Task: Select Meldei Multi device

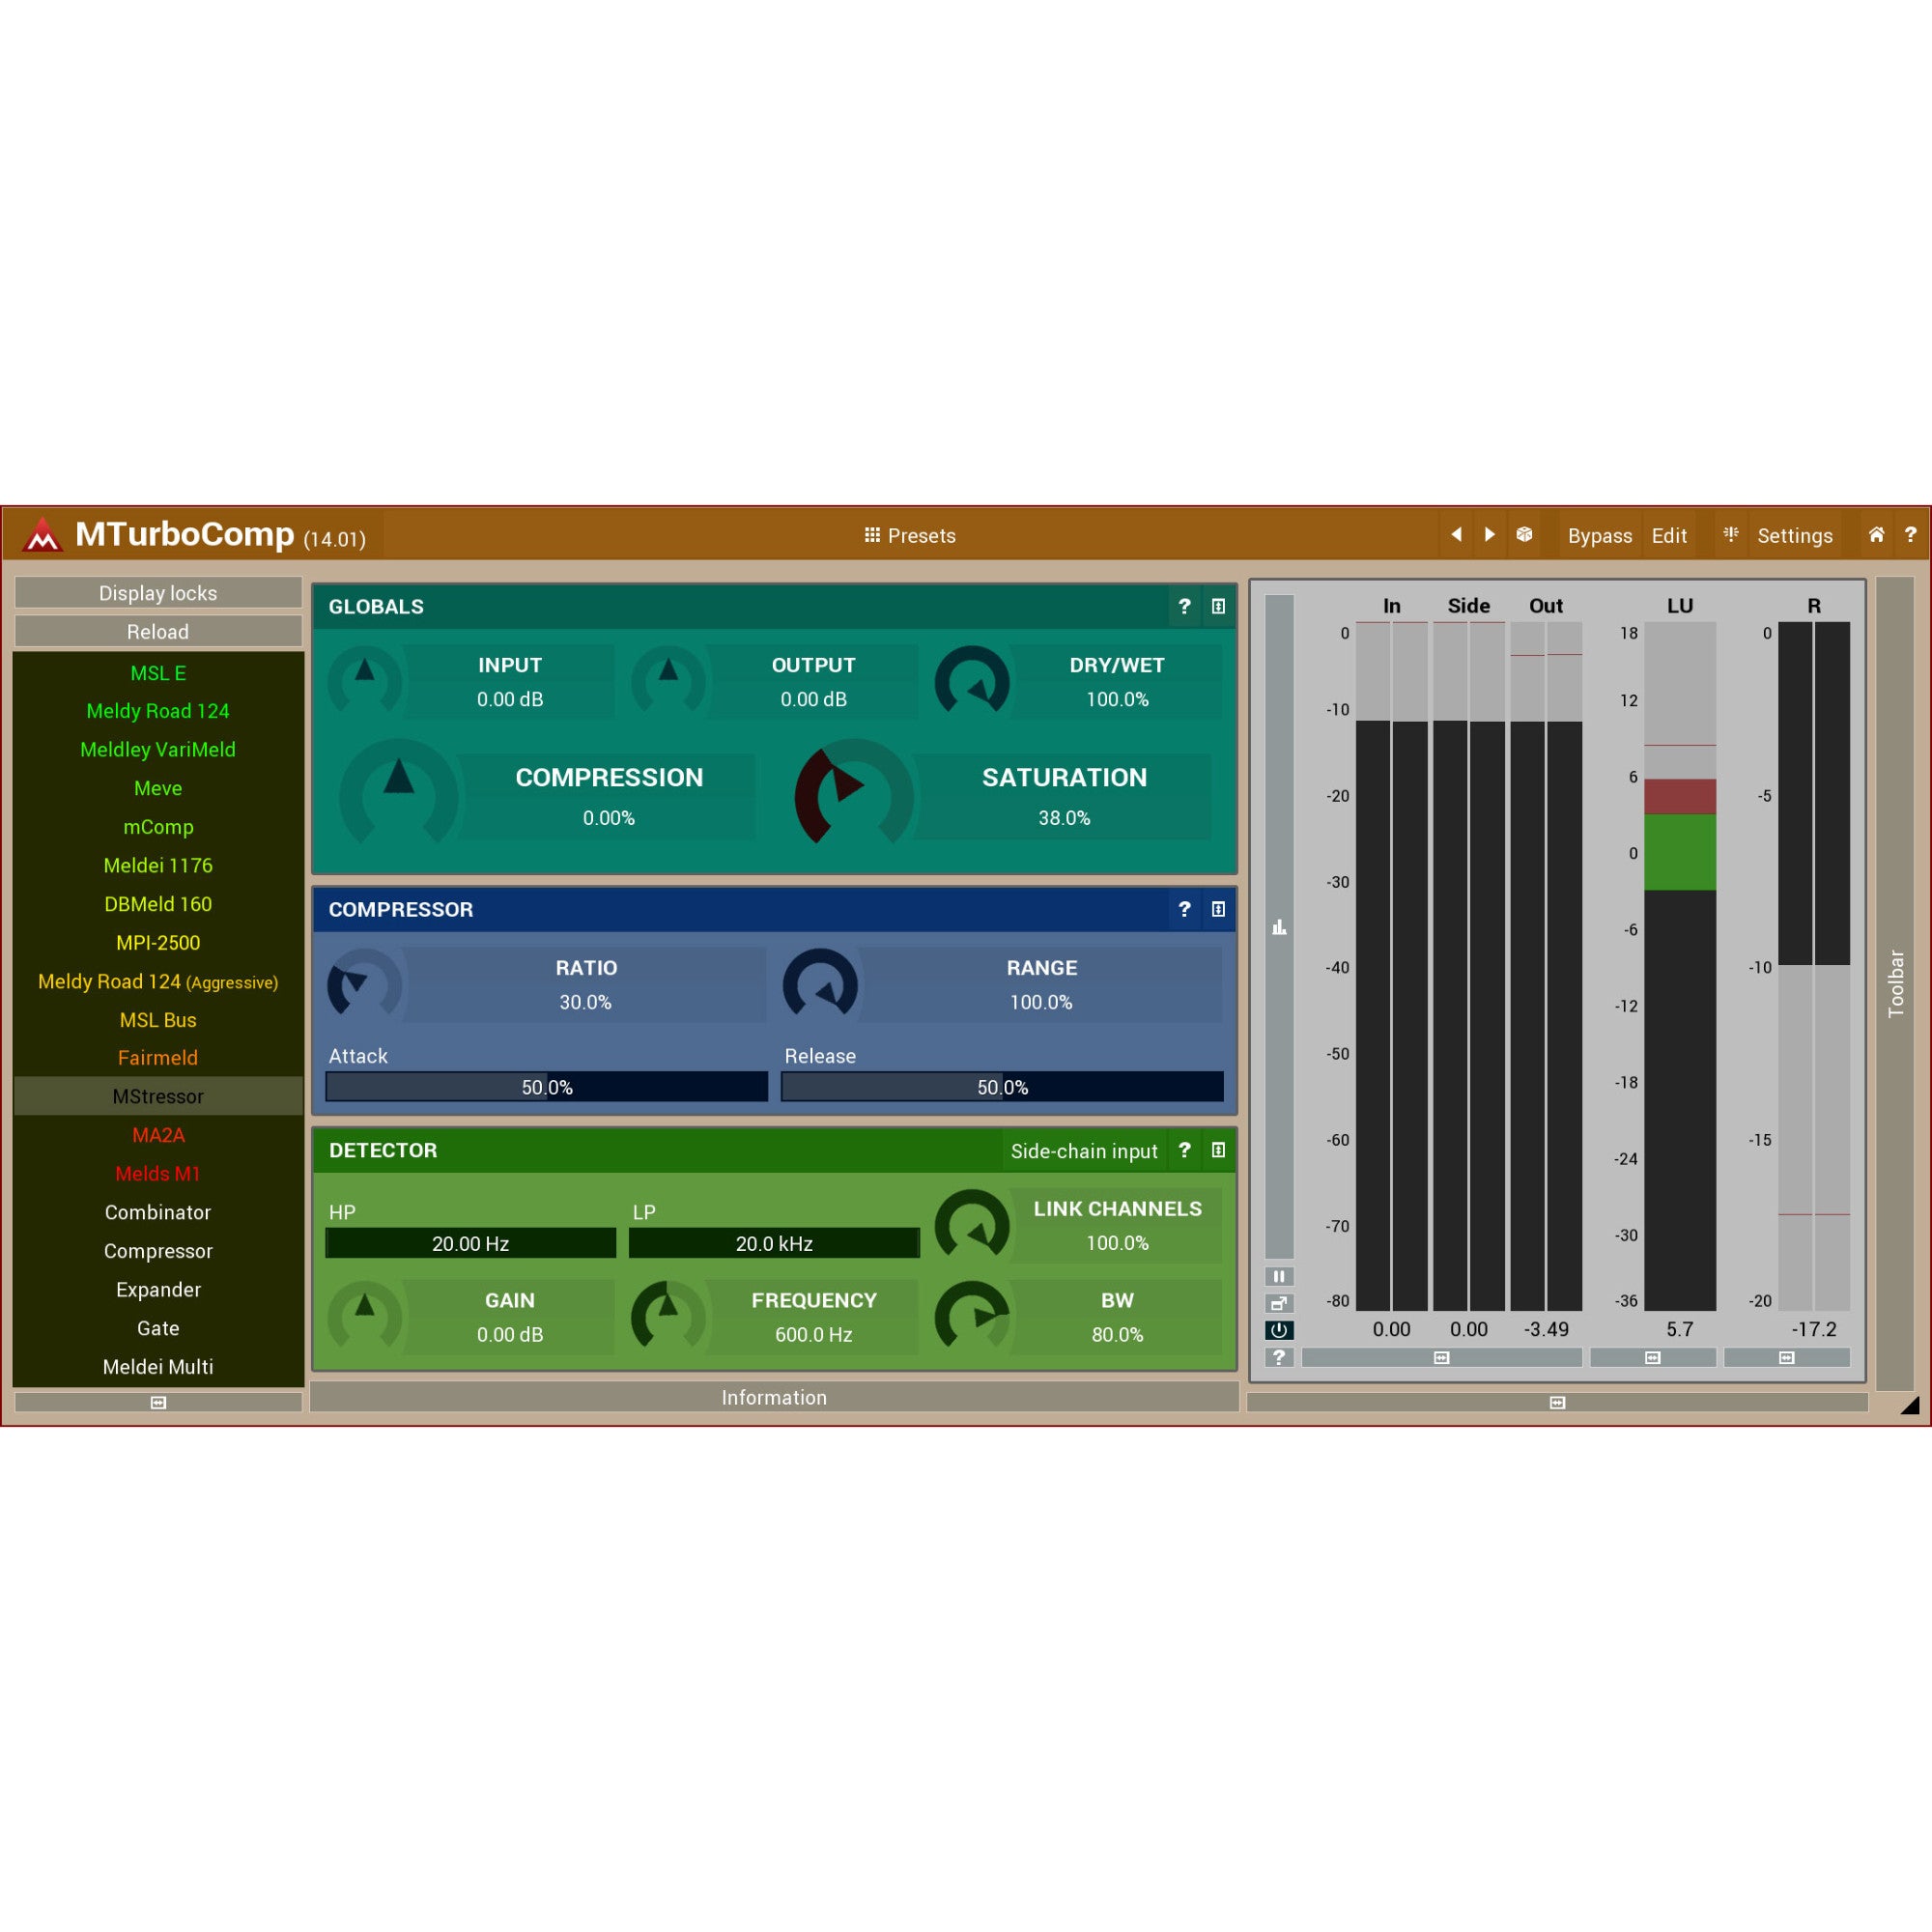Action: 158,1367
